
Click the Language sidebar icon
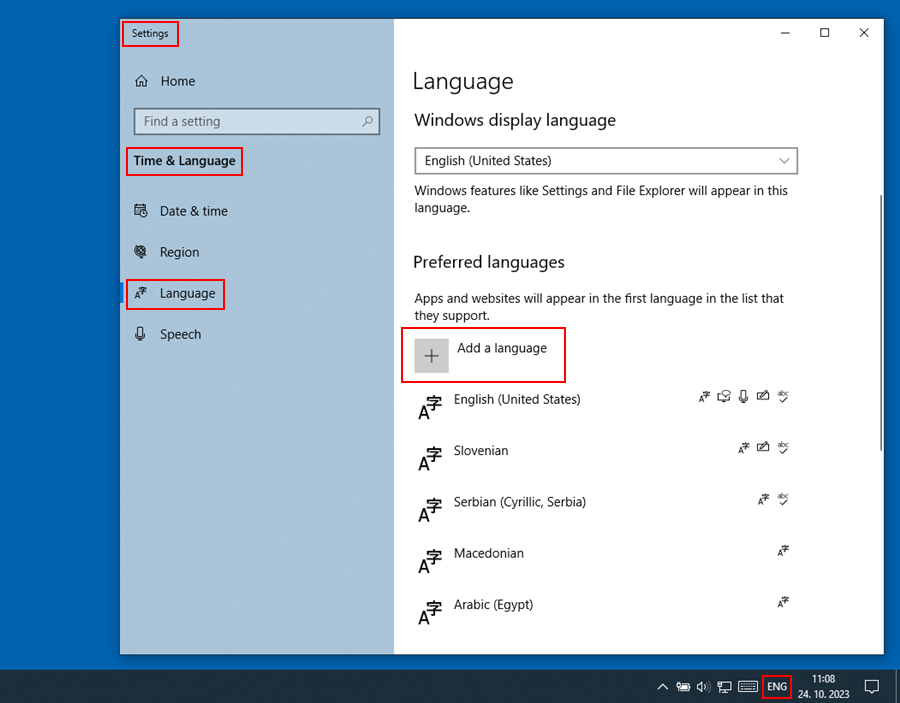(x=141, y=293)
